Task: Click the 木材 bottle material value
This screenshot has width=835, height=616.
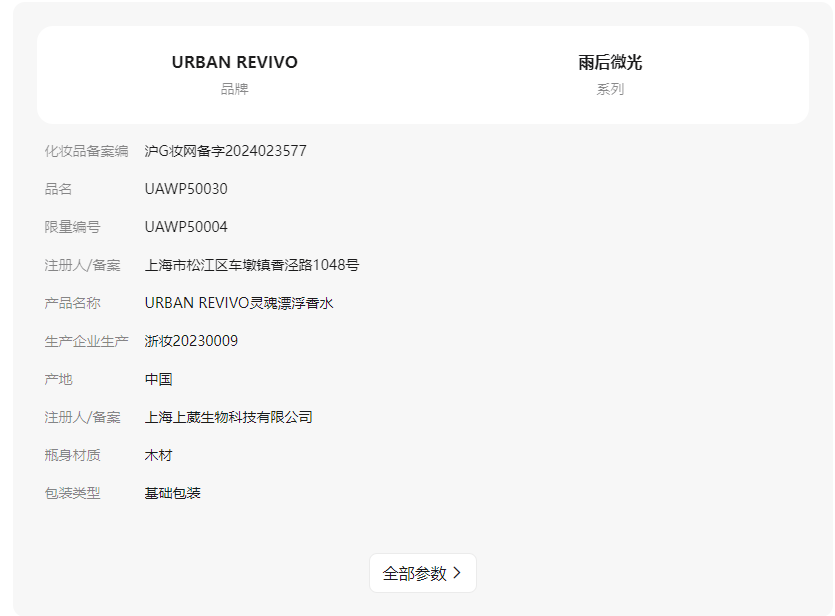Action: [158, 455]
